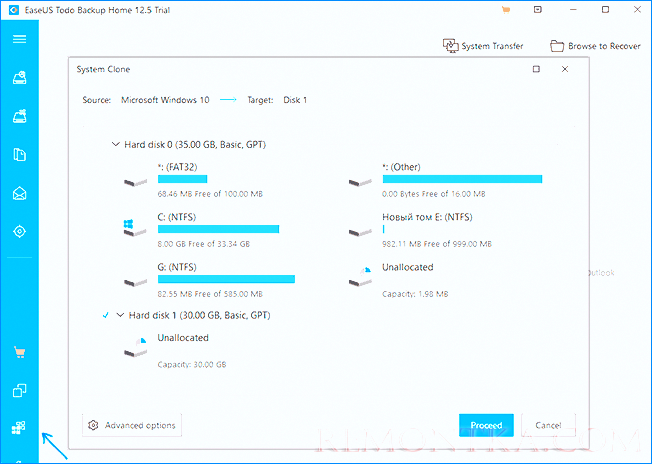Open the hamburger menu in the sidebar
Screen dimensions: 652x464
point(20,39)
